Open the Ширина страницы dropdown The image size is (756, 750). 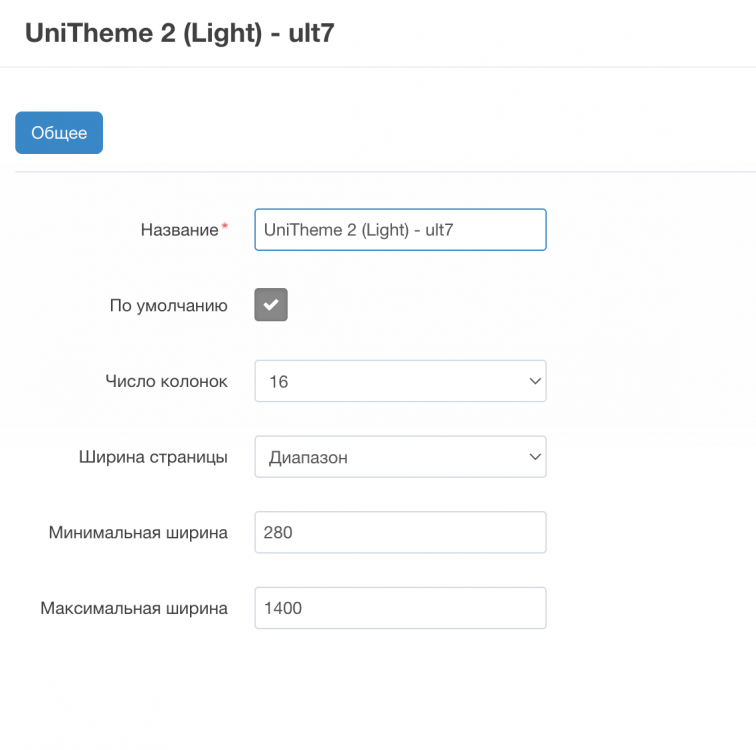400,457
